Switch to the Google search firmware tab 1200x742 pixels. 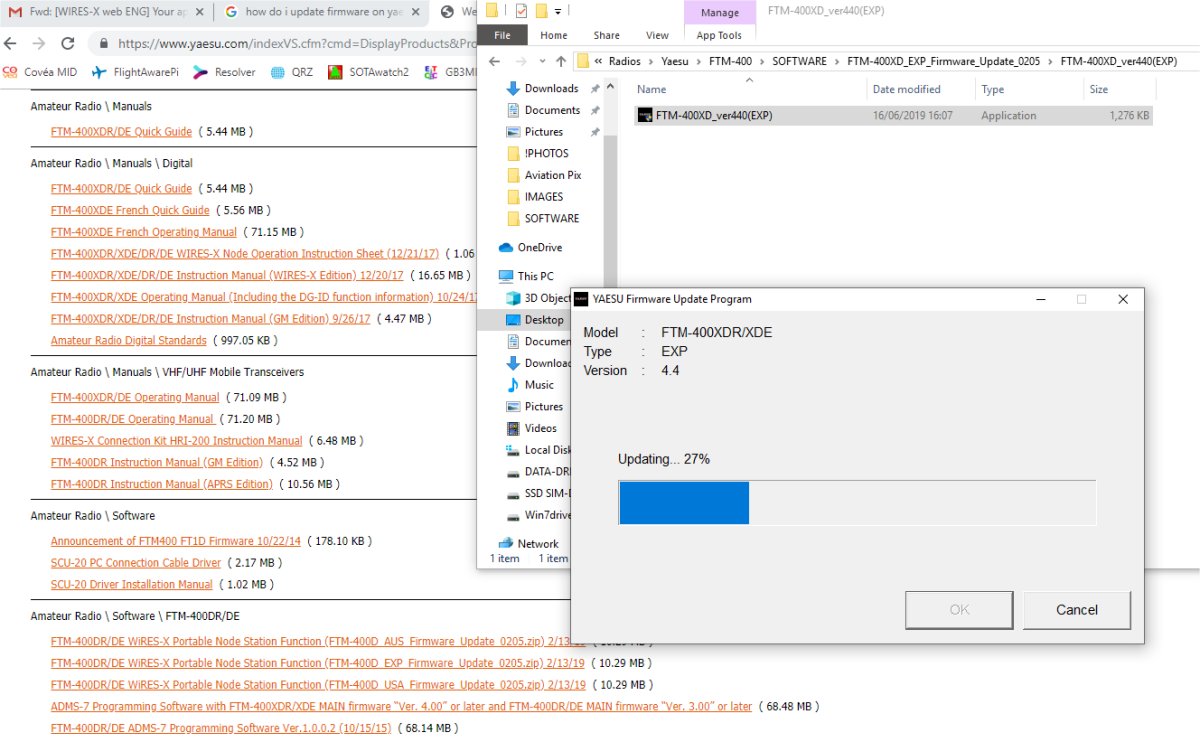(x=320, y=12)
